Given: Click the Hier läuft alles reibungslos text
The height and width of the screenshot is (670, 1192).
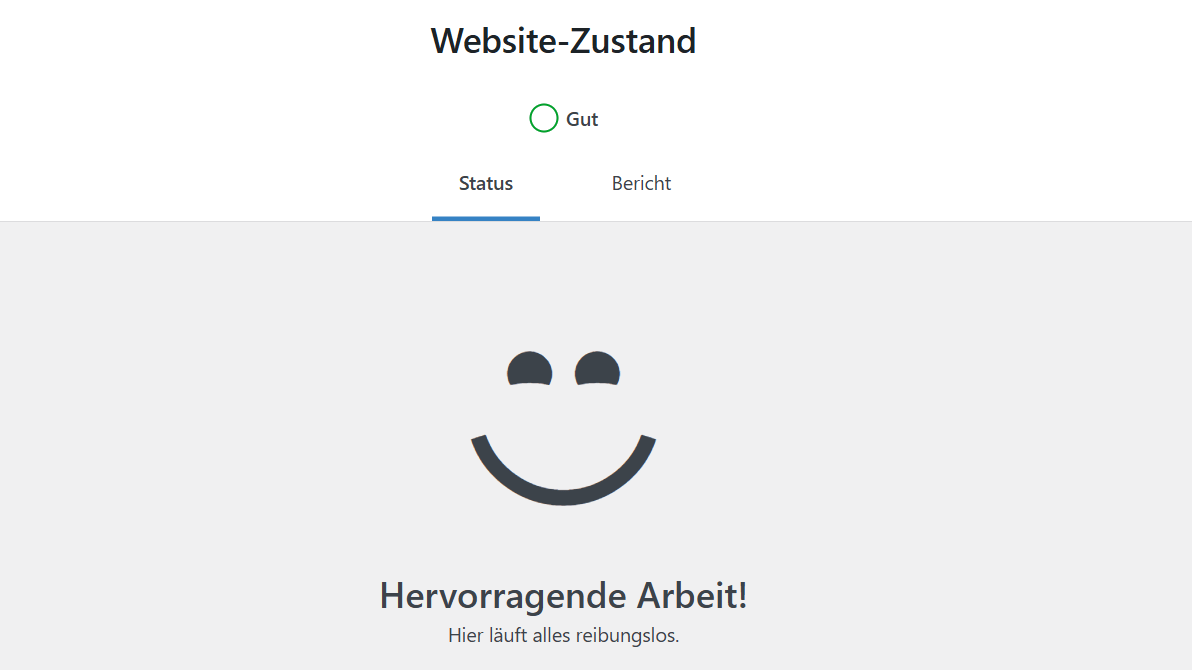Looking at the screenshot, I should pos(563,635).
